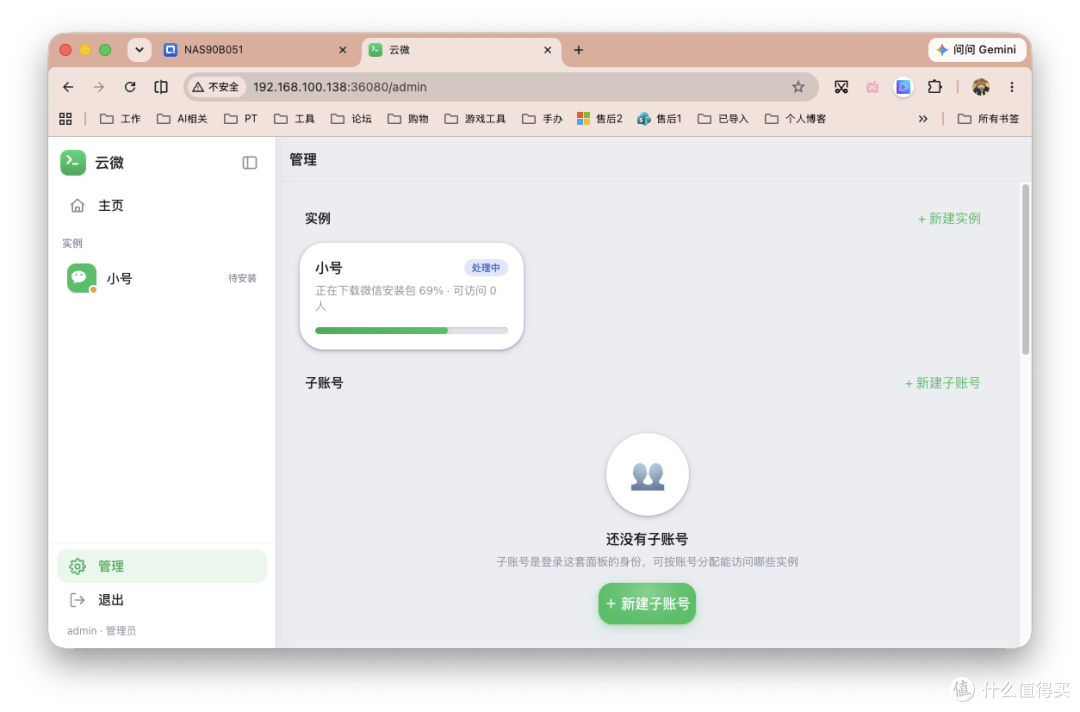Collapse the sidebar panel toggle
The height and width of the screenshot is (712, 1080).
tap(249, 163)
